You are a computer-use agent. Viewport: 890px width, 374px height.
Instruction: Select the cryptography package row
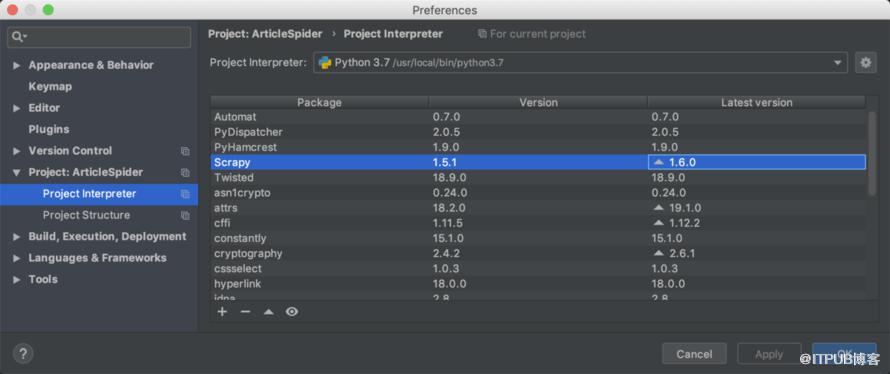coord(538,254)
